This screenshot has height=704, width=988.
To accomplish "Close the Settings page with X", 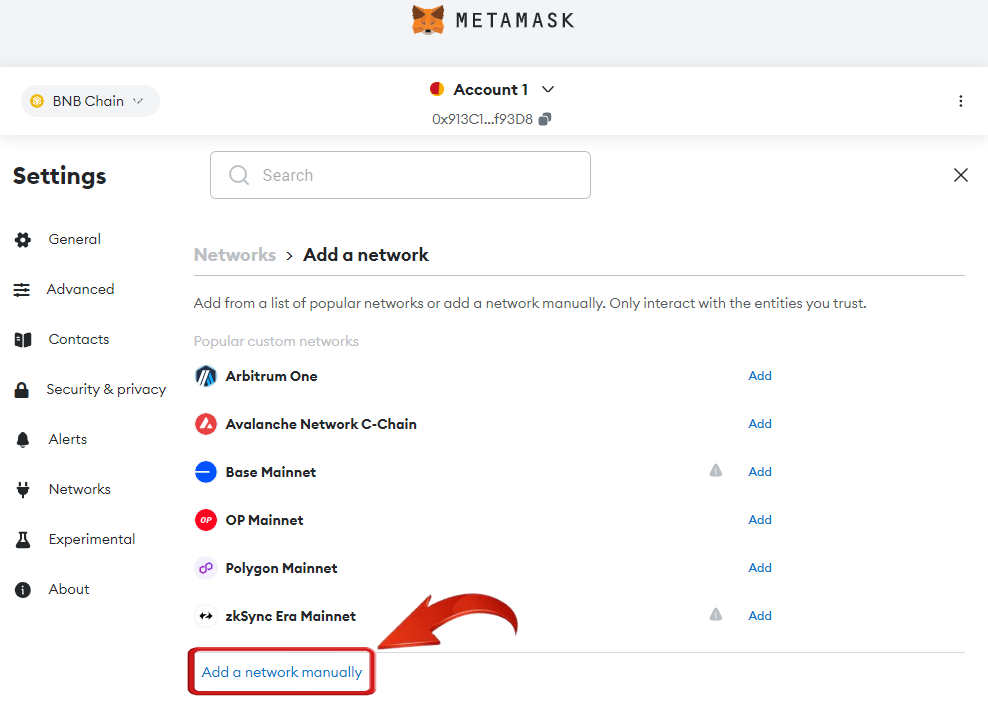I will point(960,175).
